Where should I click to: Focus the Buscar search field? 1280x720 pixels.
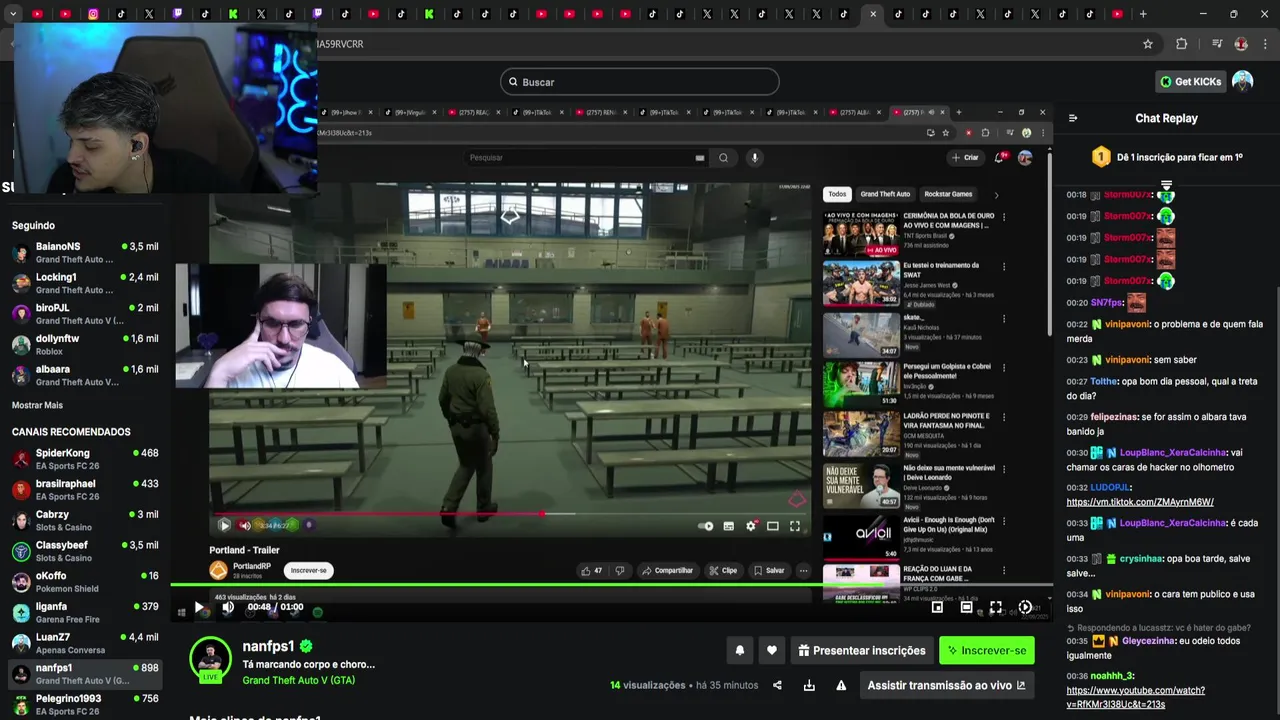point(640,82)
